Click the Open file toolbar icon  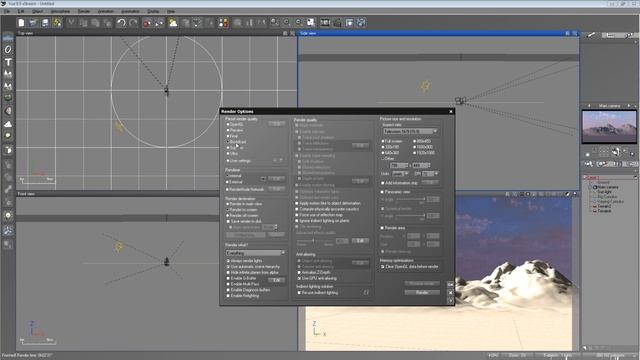point(33,22)
